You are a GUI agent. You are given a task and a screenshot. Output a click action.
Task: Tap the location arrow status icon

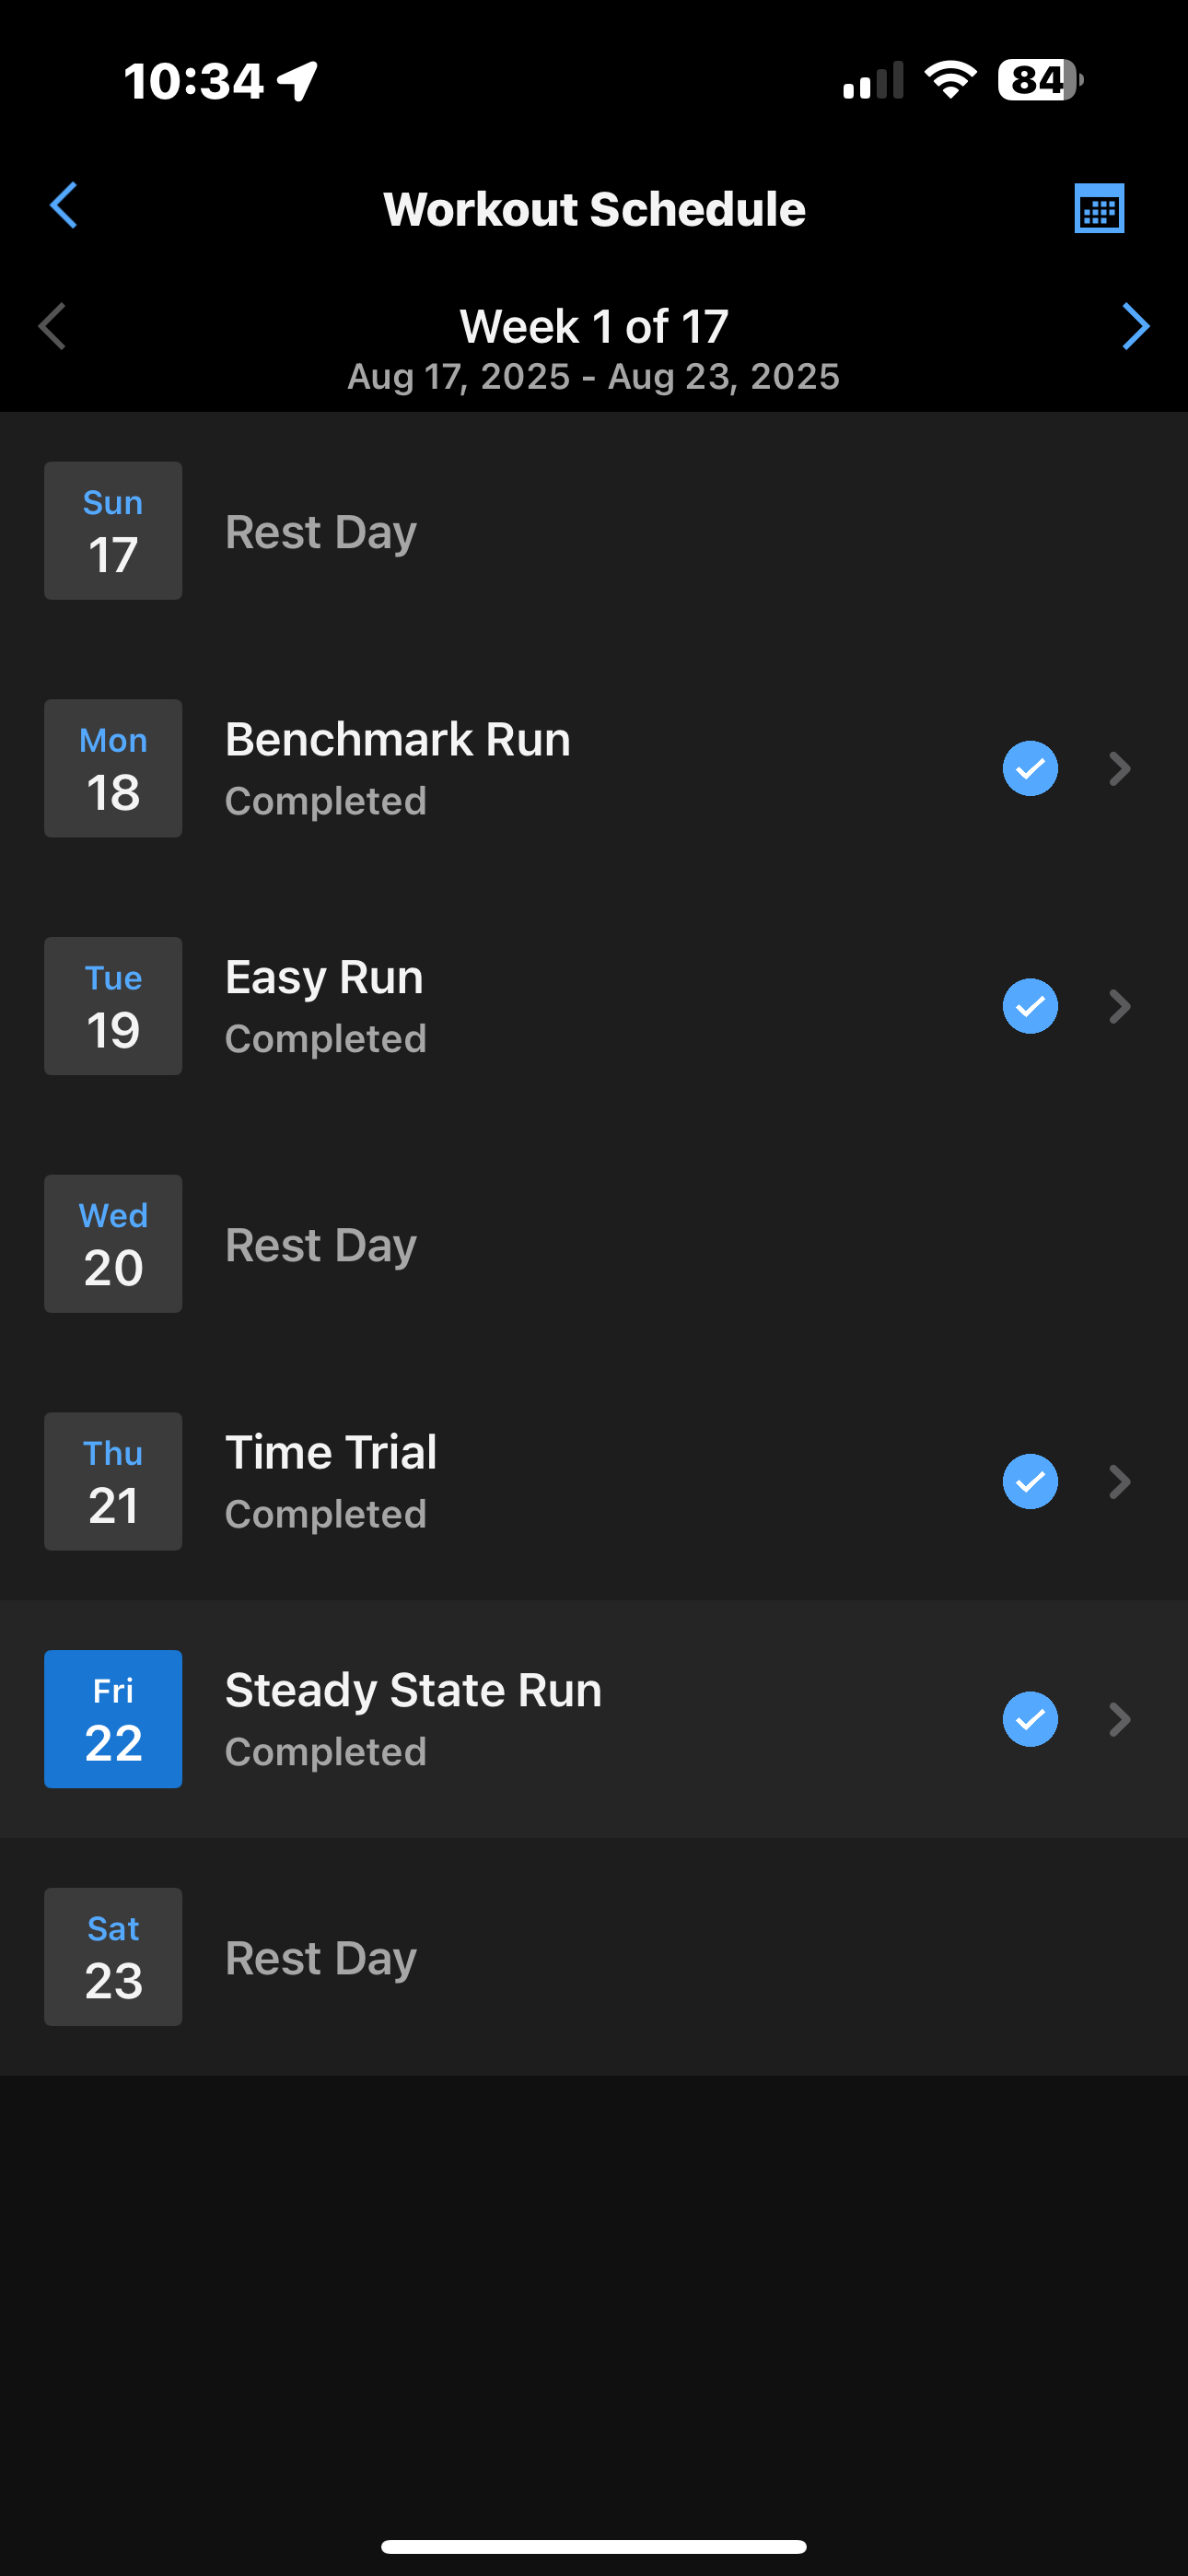click(298, 81)
